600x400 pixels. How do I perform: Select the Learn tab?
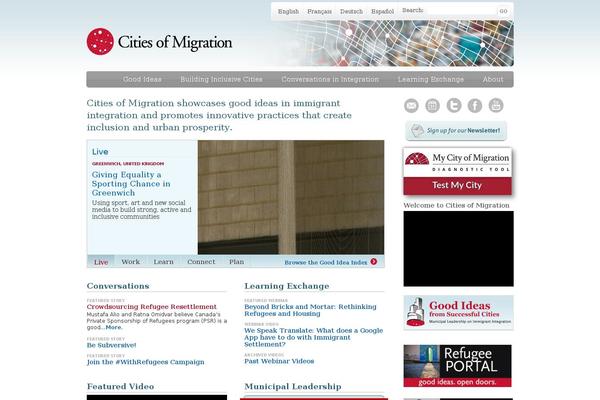163,262
